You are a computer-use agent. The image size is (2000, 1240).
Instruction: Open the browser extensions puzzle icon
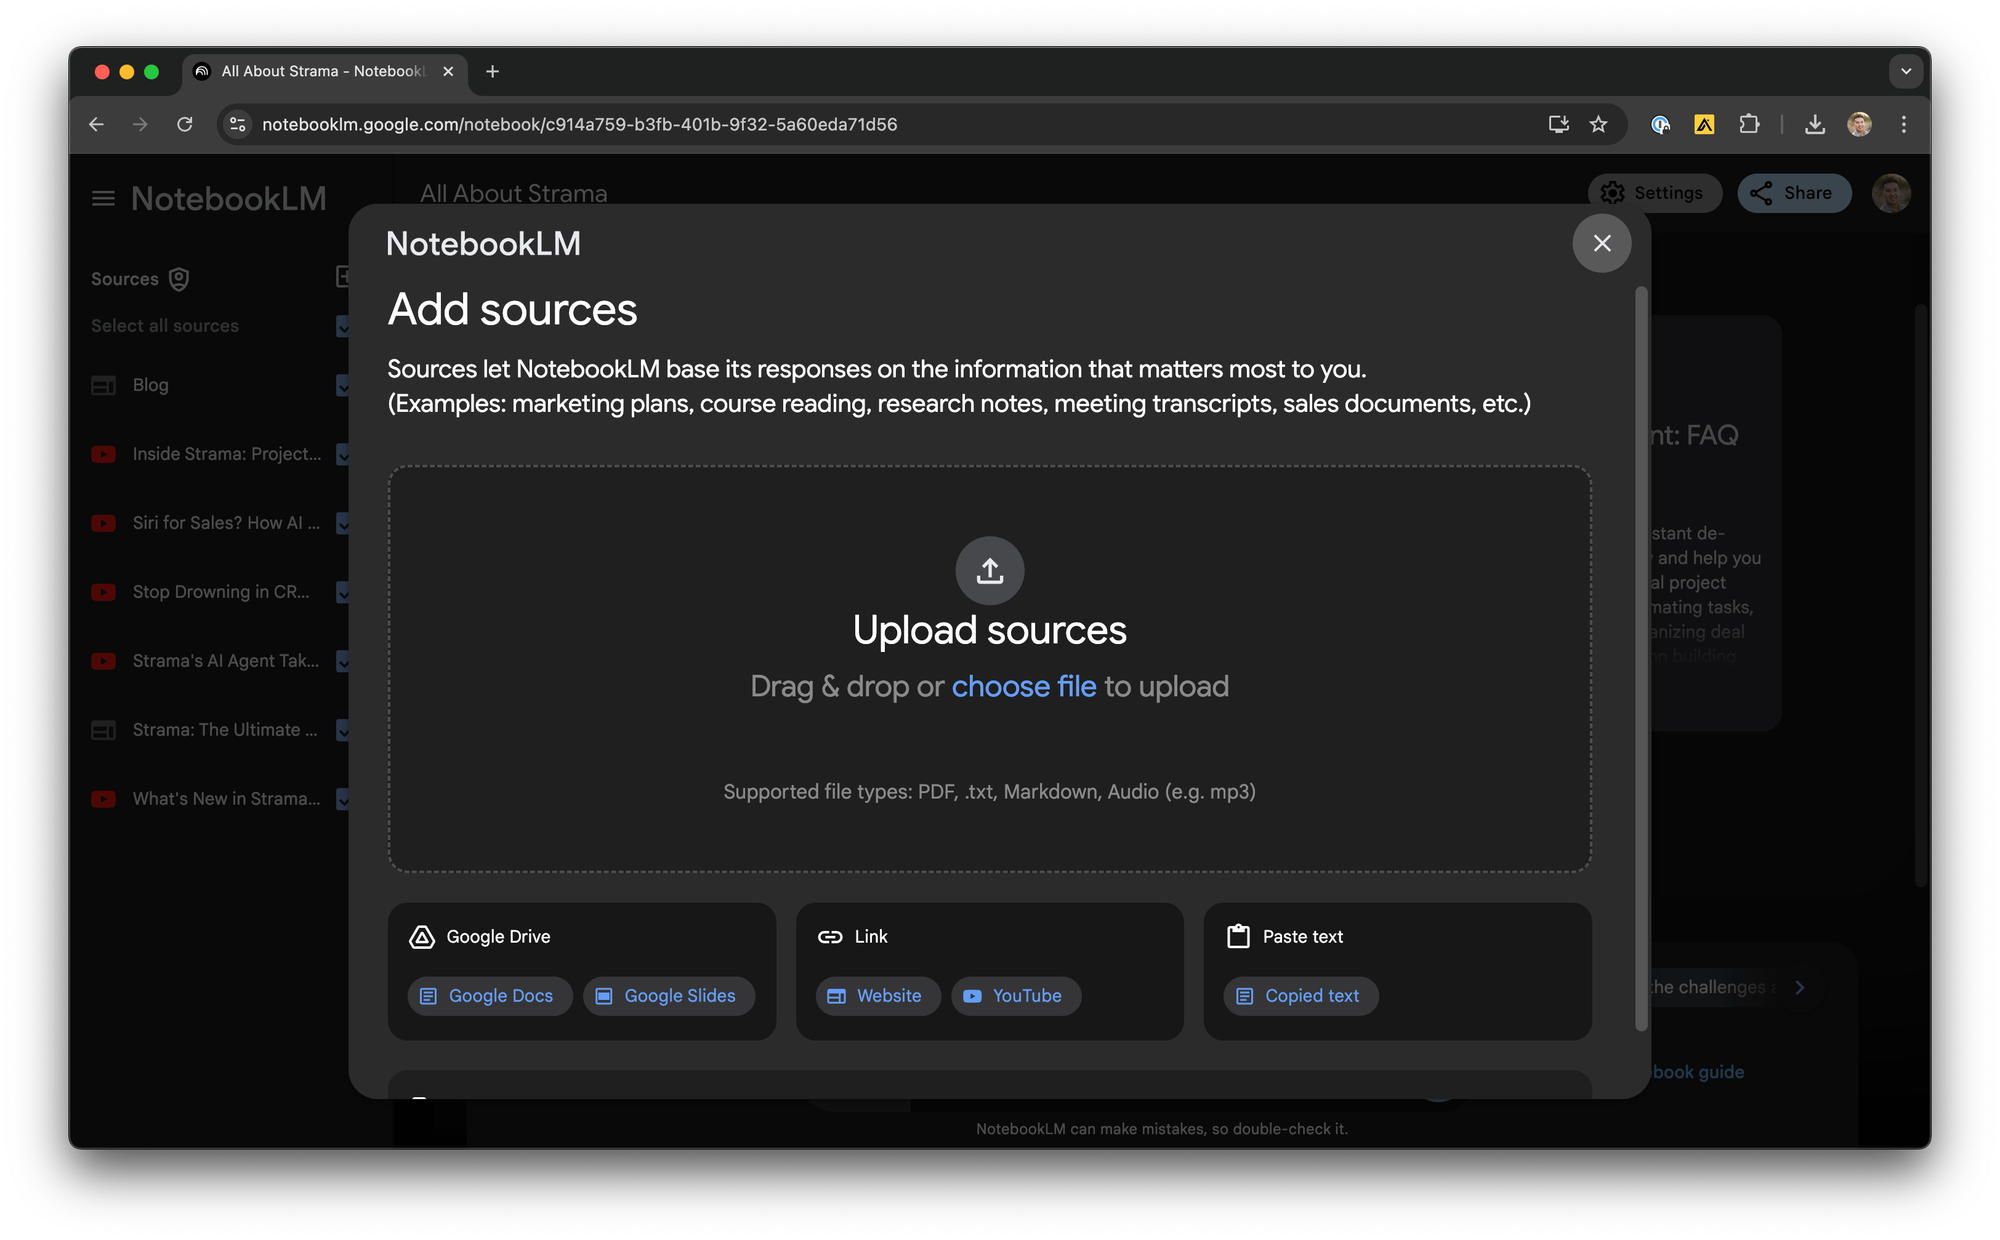pos(1749,124)
